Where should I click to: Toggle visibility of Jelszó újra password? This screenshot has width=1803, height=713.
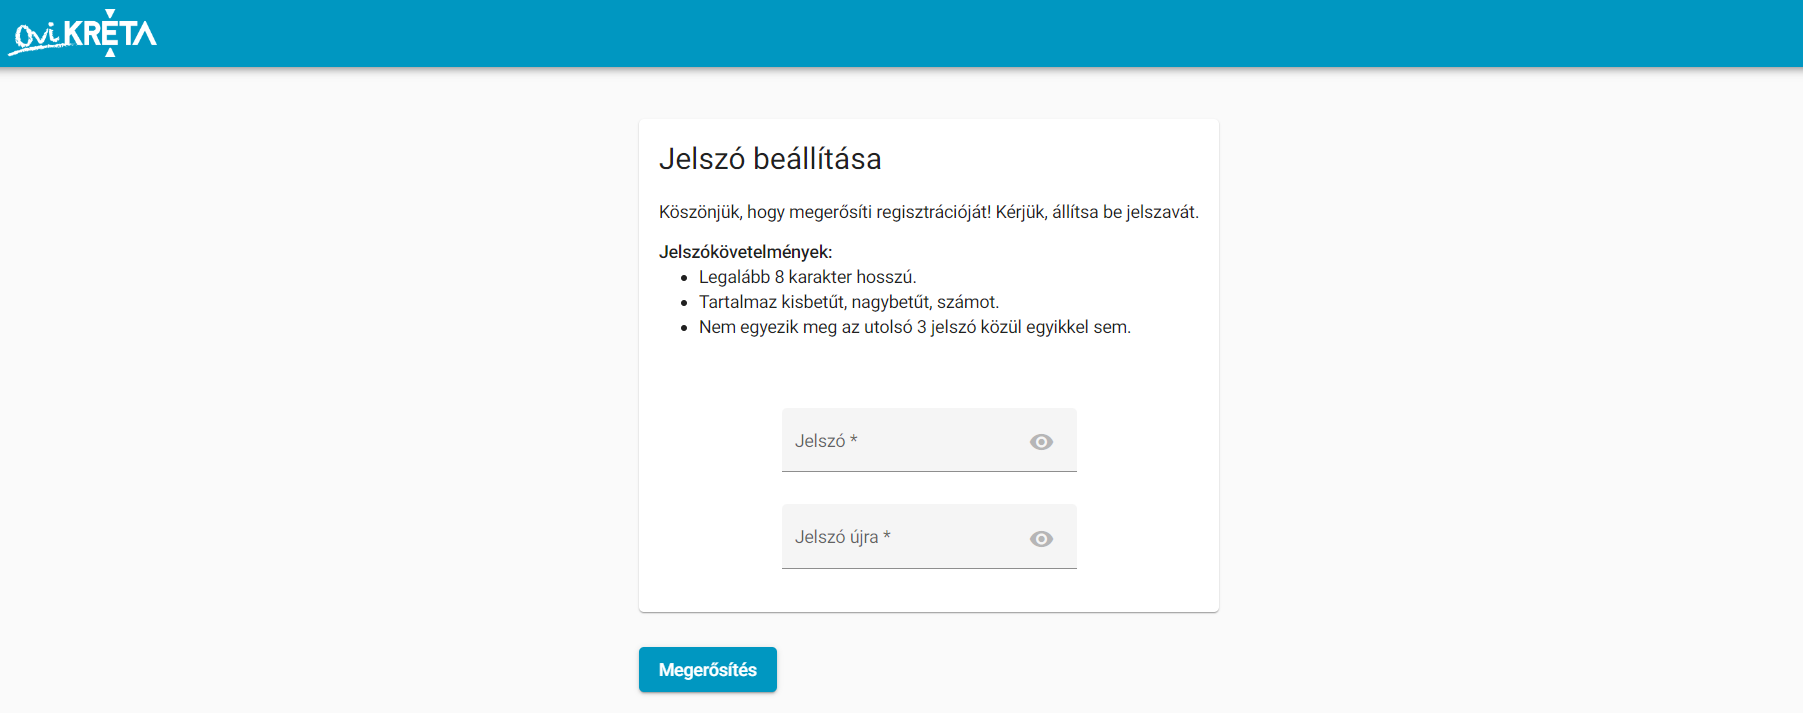[1041, 539]
